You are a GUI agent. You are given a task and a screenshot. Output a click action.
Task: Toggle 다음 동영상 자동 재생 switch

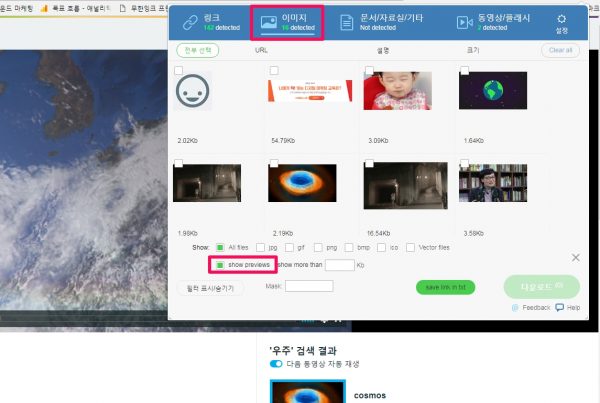276,364
